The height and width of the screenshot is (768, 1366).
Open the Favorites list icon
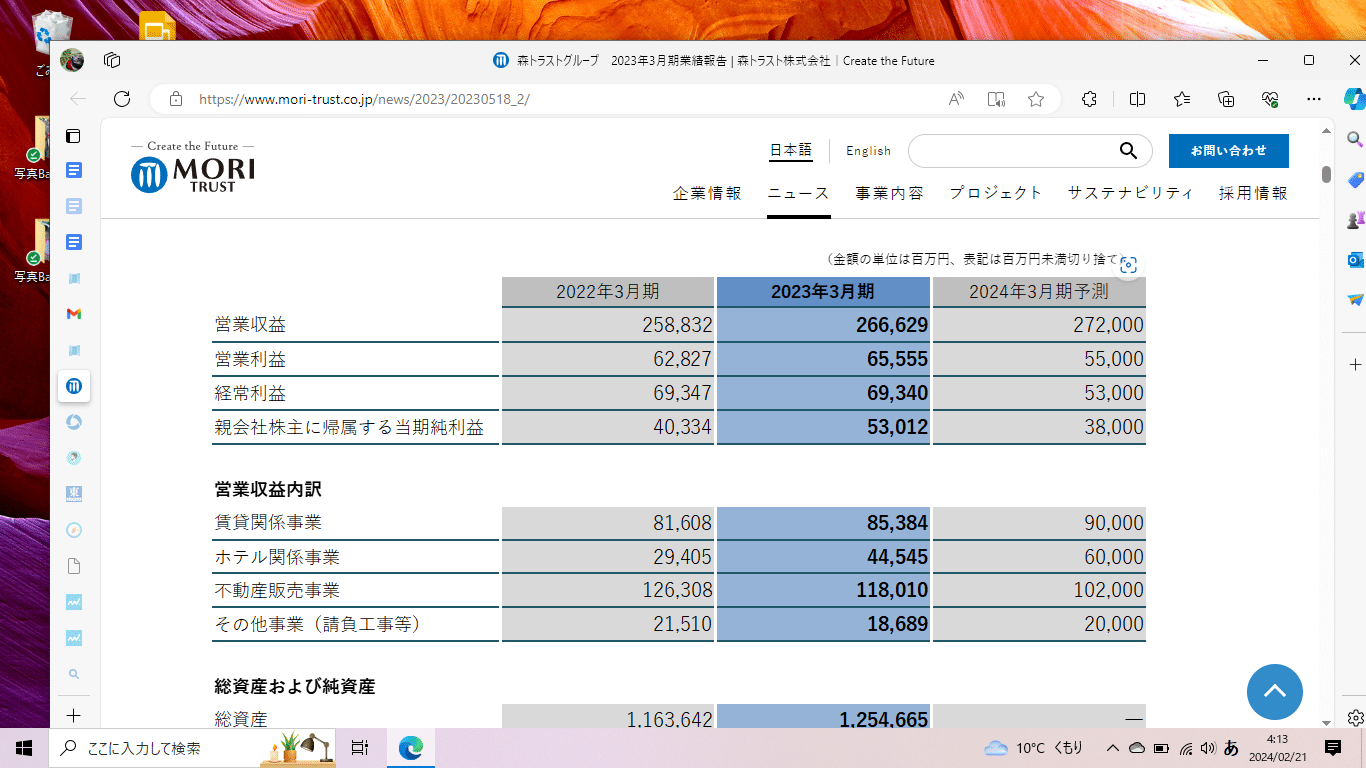pyautogui.click(x=1182, y=99)
